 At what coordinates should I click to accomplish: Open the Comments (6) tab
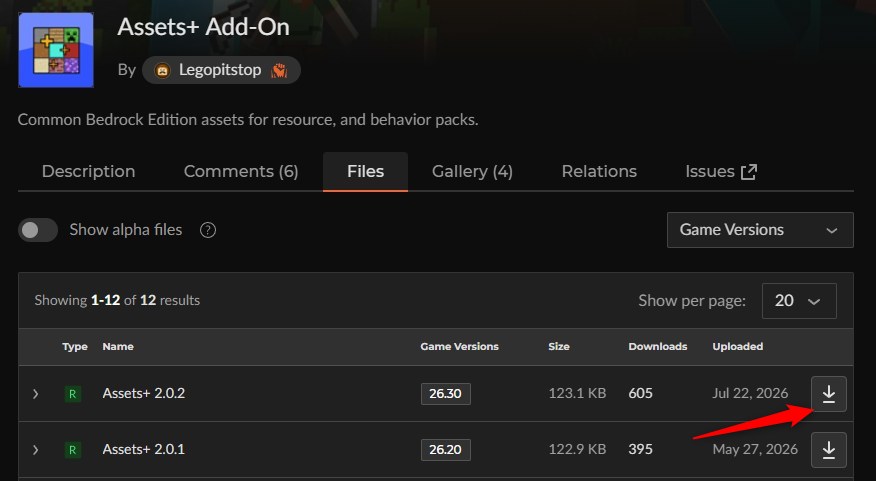[241, 172]
